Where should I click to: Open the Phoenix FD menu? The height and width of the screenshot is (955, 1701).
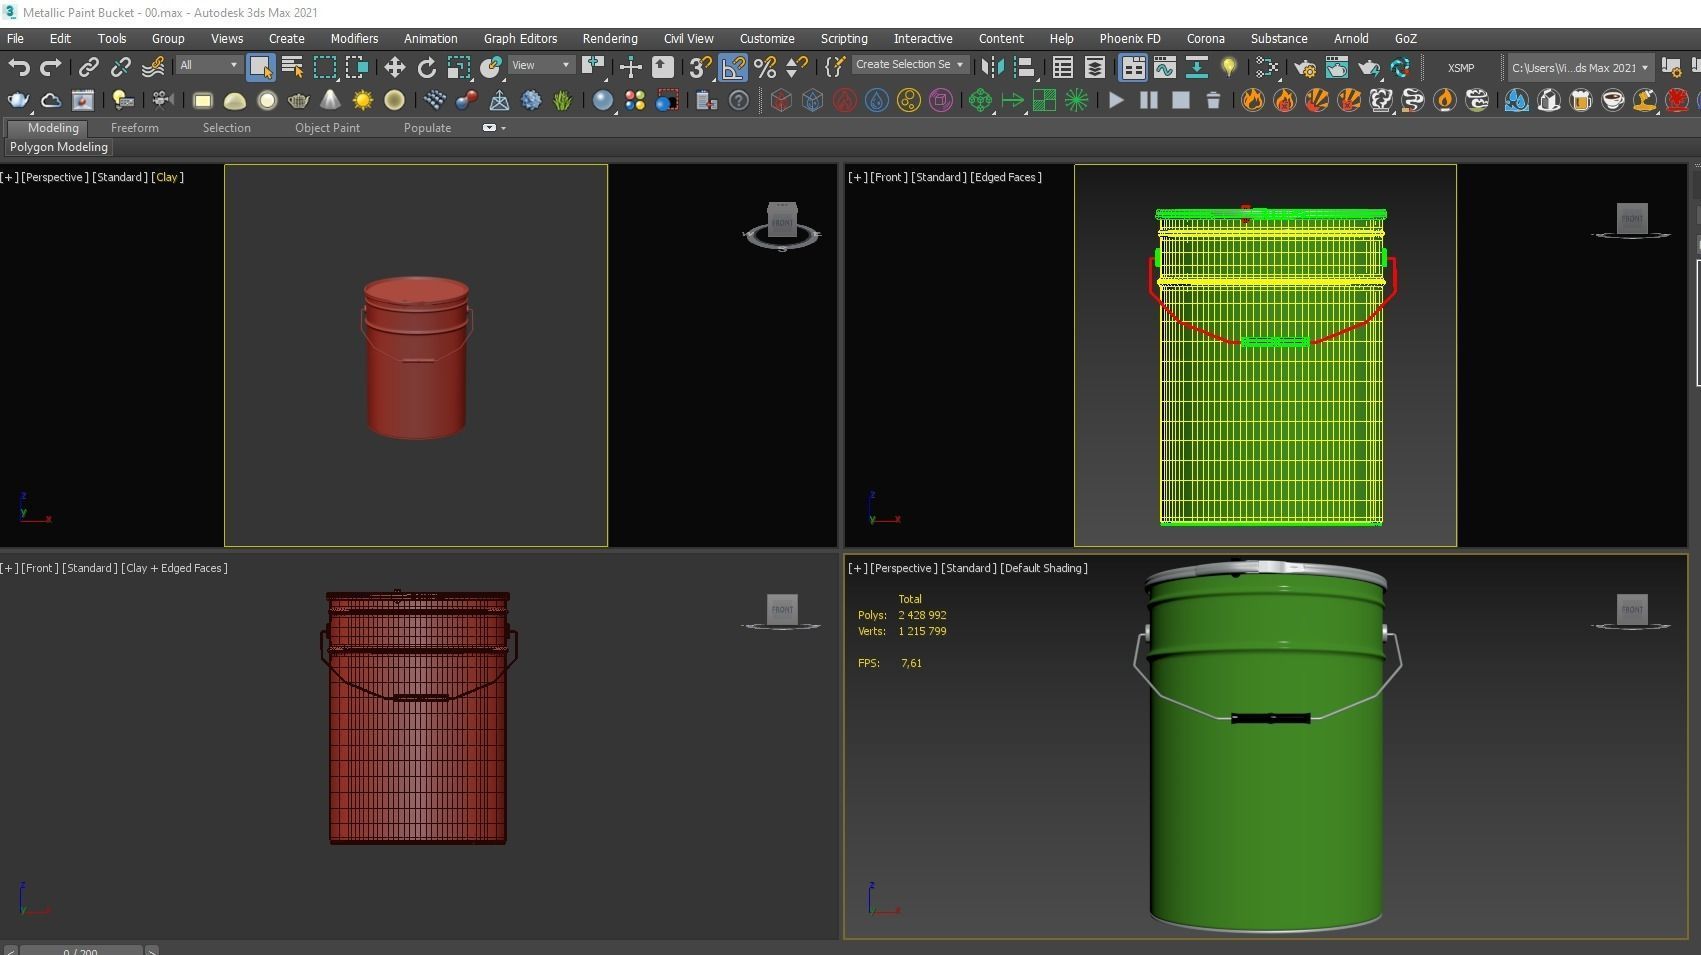1130,38
